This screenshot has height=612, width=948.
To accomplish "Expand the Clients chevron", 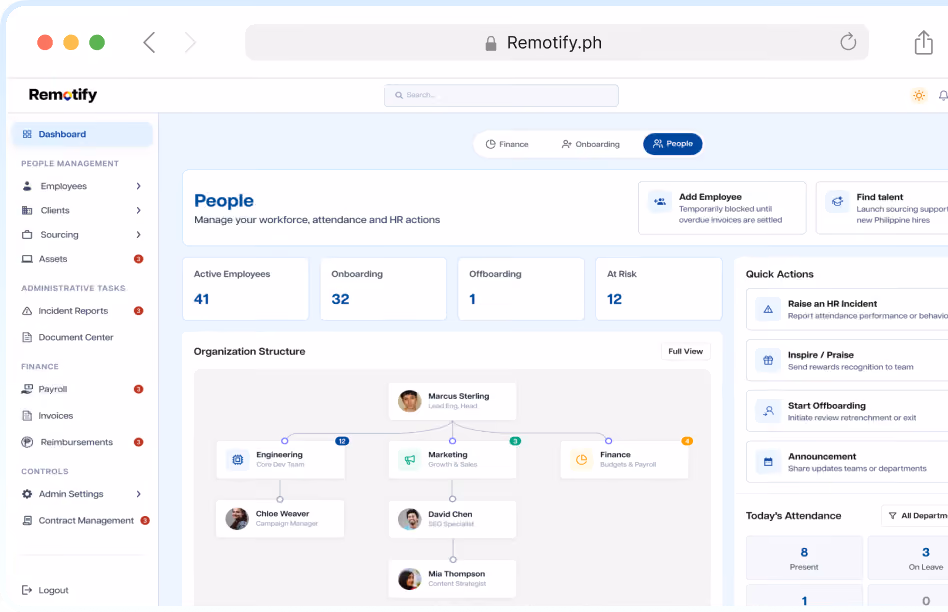I will [138, 210].
